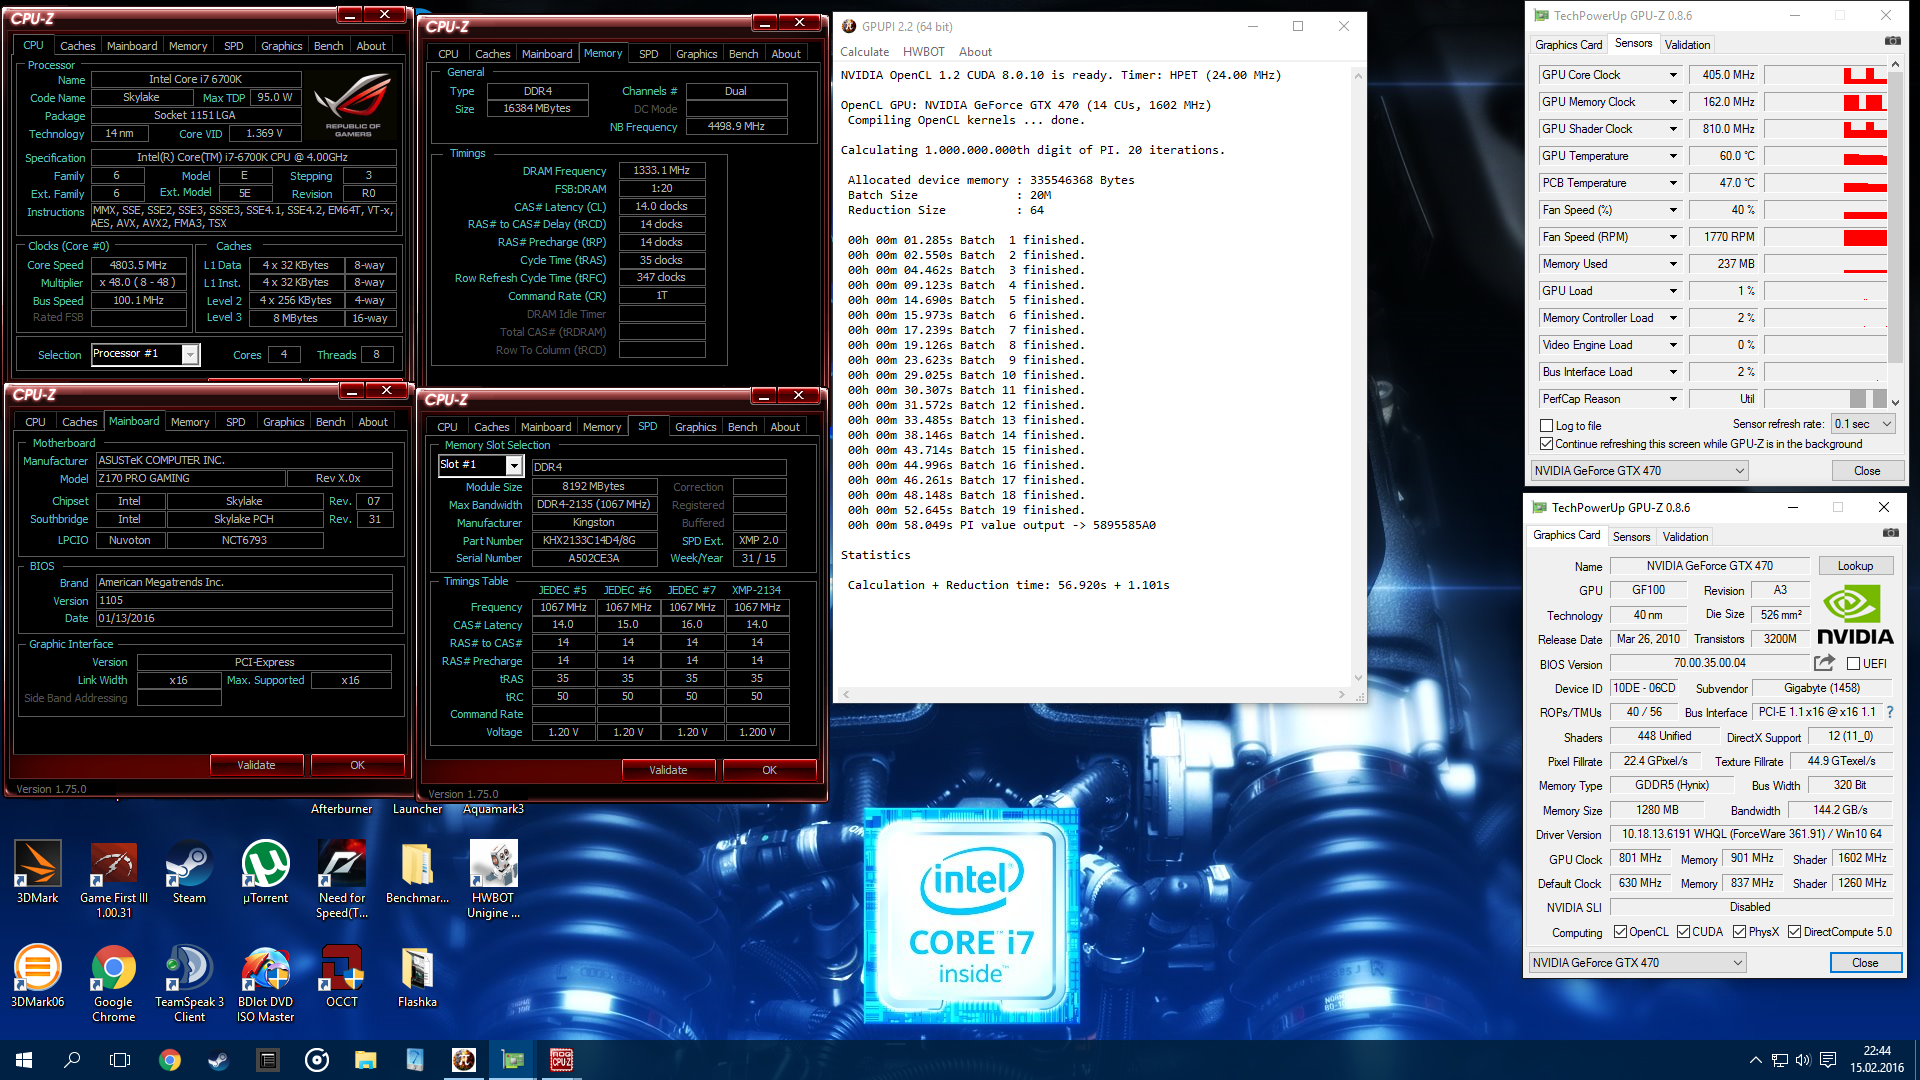
Task: Click Close in GPU-Z Sensors window
Action: pos(1867,471)
